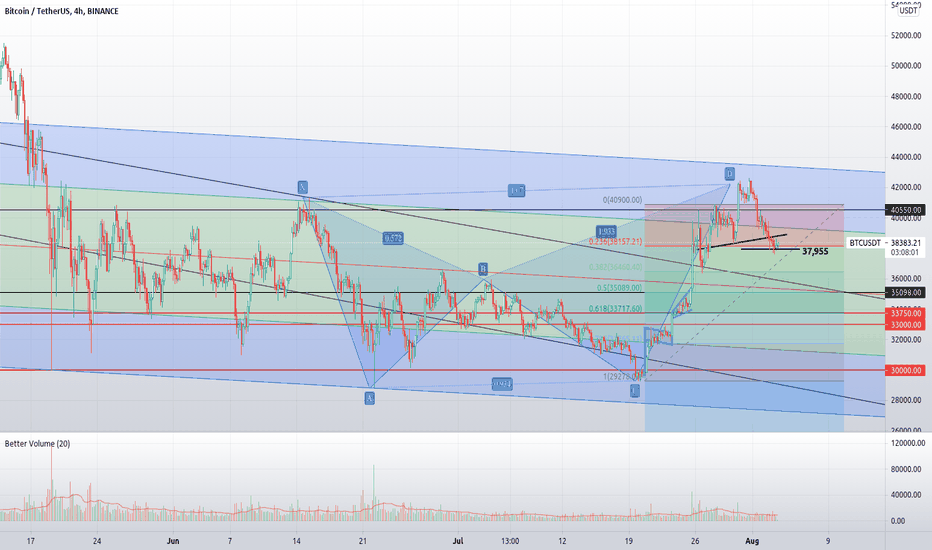Click the 35098.00 horizontal line price tag
932x550 pixels.
(906, 293)
